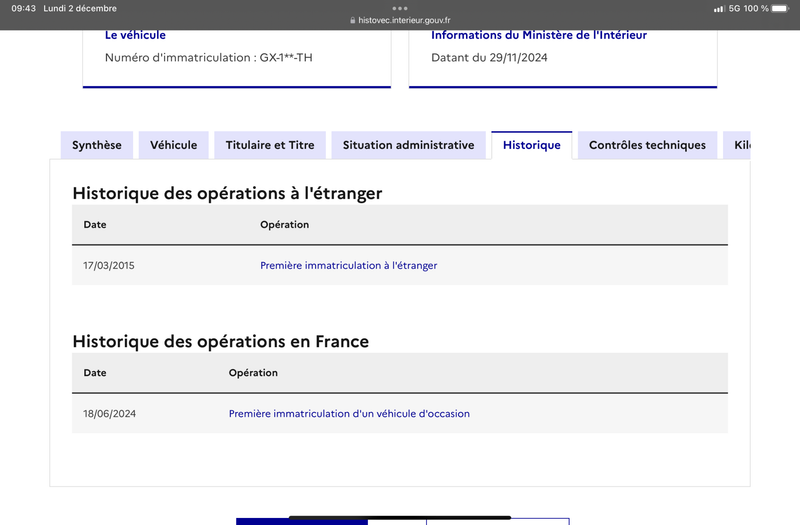800x525 pixels.
Task: Click 'Informations du Ministère de l'Intérieur' heading
Action: coord(539,35)
